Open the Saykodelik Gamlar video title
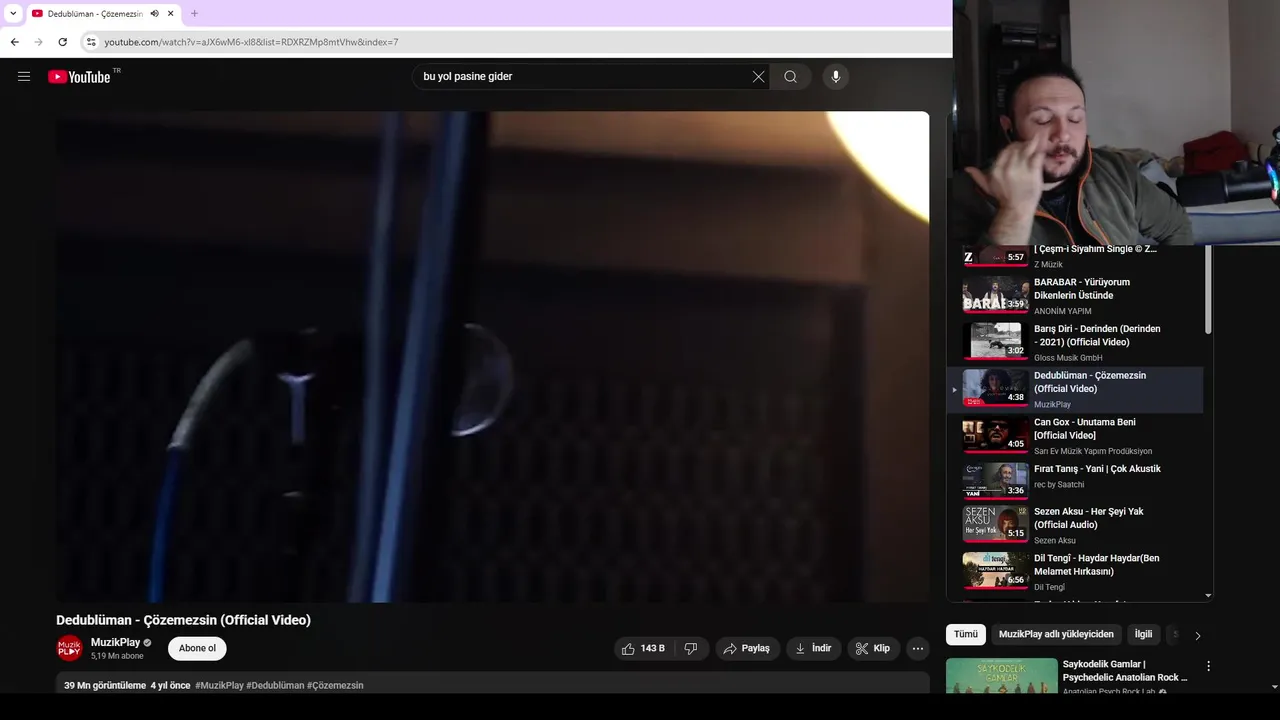This screenshot has height=720, width=1280. [x=1125, y=670]
